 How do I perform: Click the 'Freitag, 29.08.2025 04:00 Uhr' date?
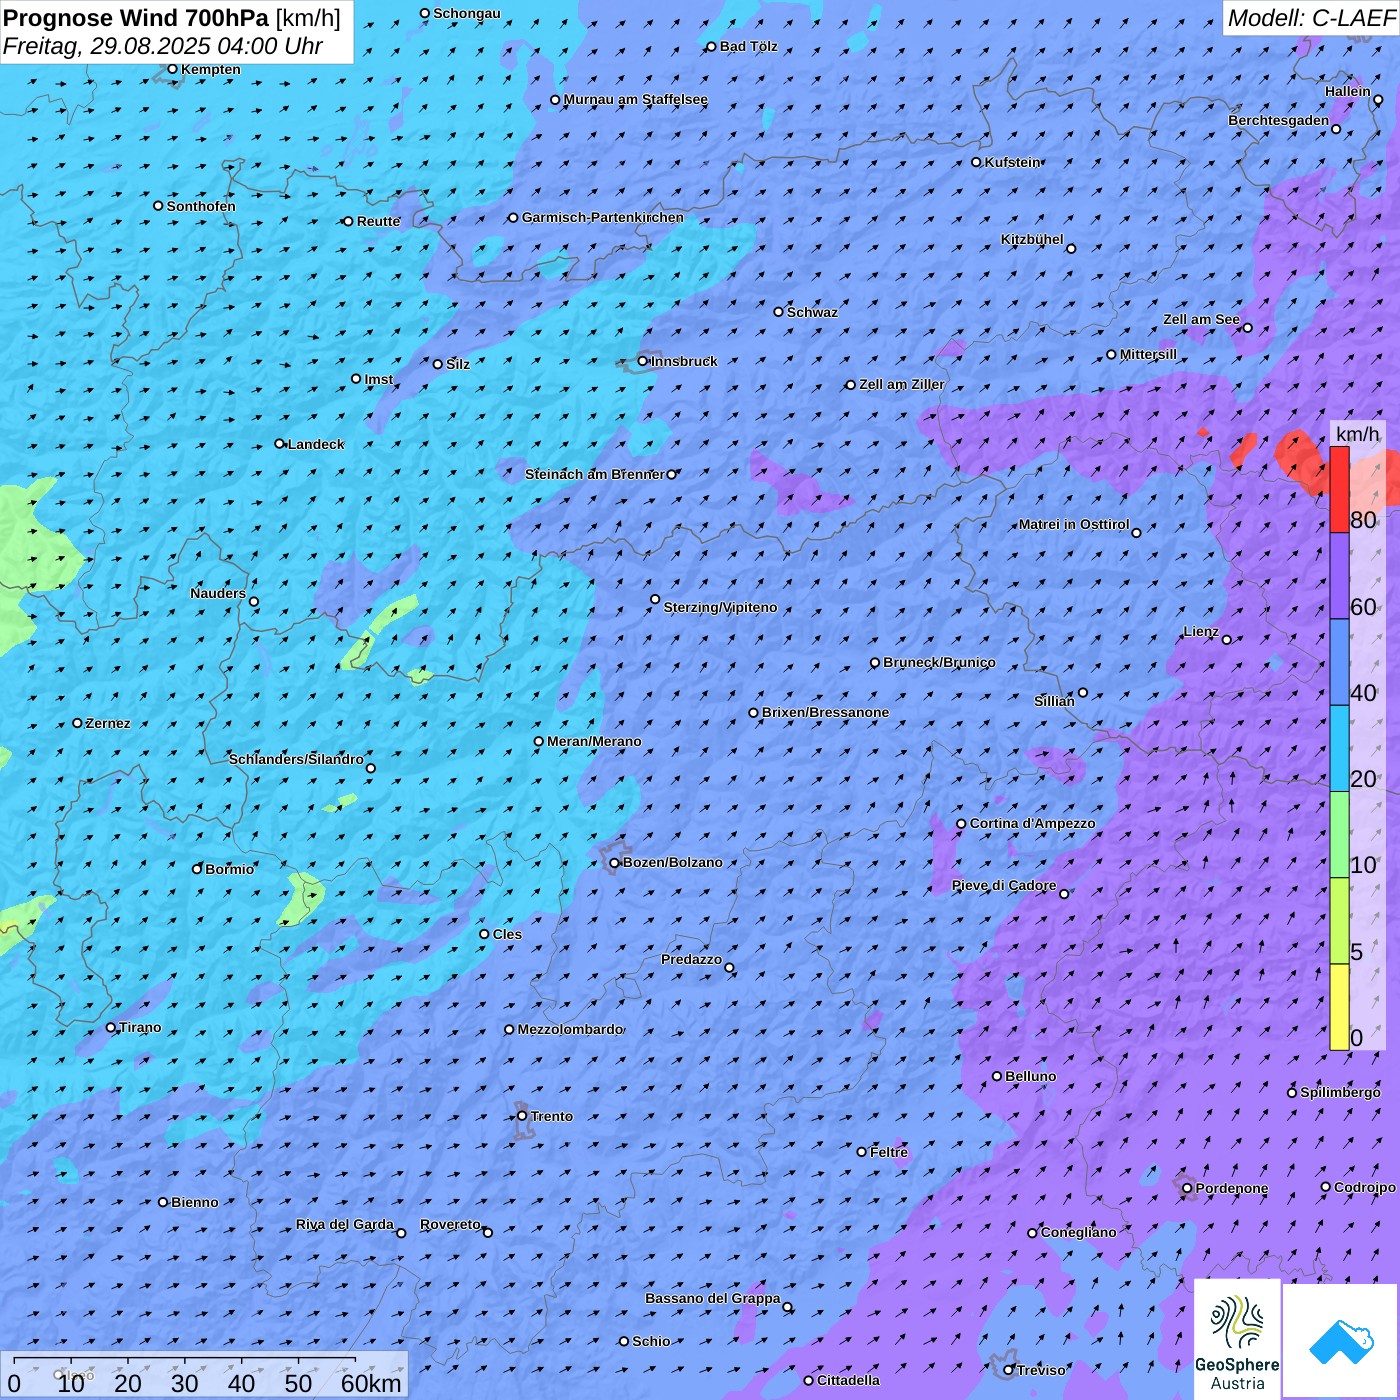point(162,46)
